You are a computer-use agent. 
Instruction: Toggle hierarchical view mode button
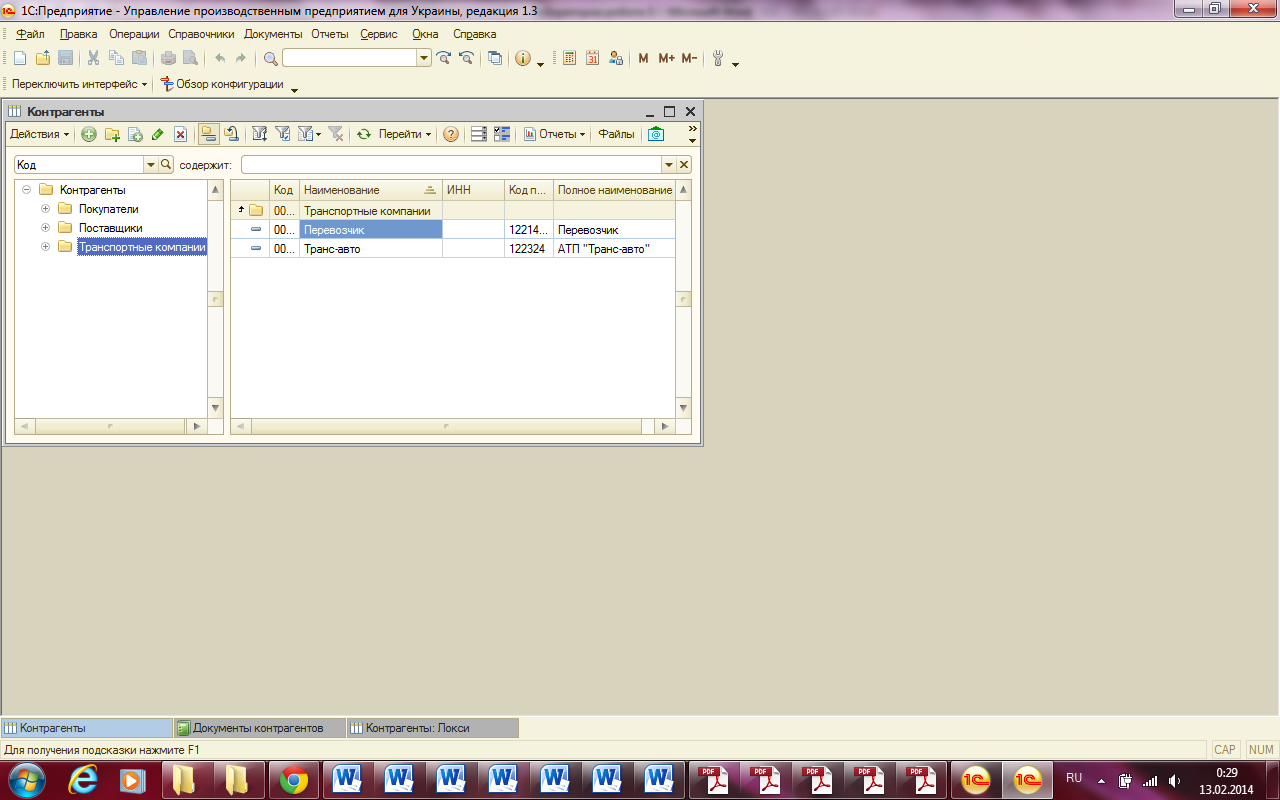pos(209,134)
